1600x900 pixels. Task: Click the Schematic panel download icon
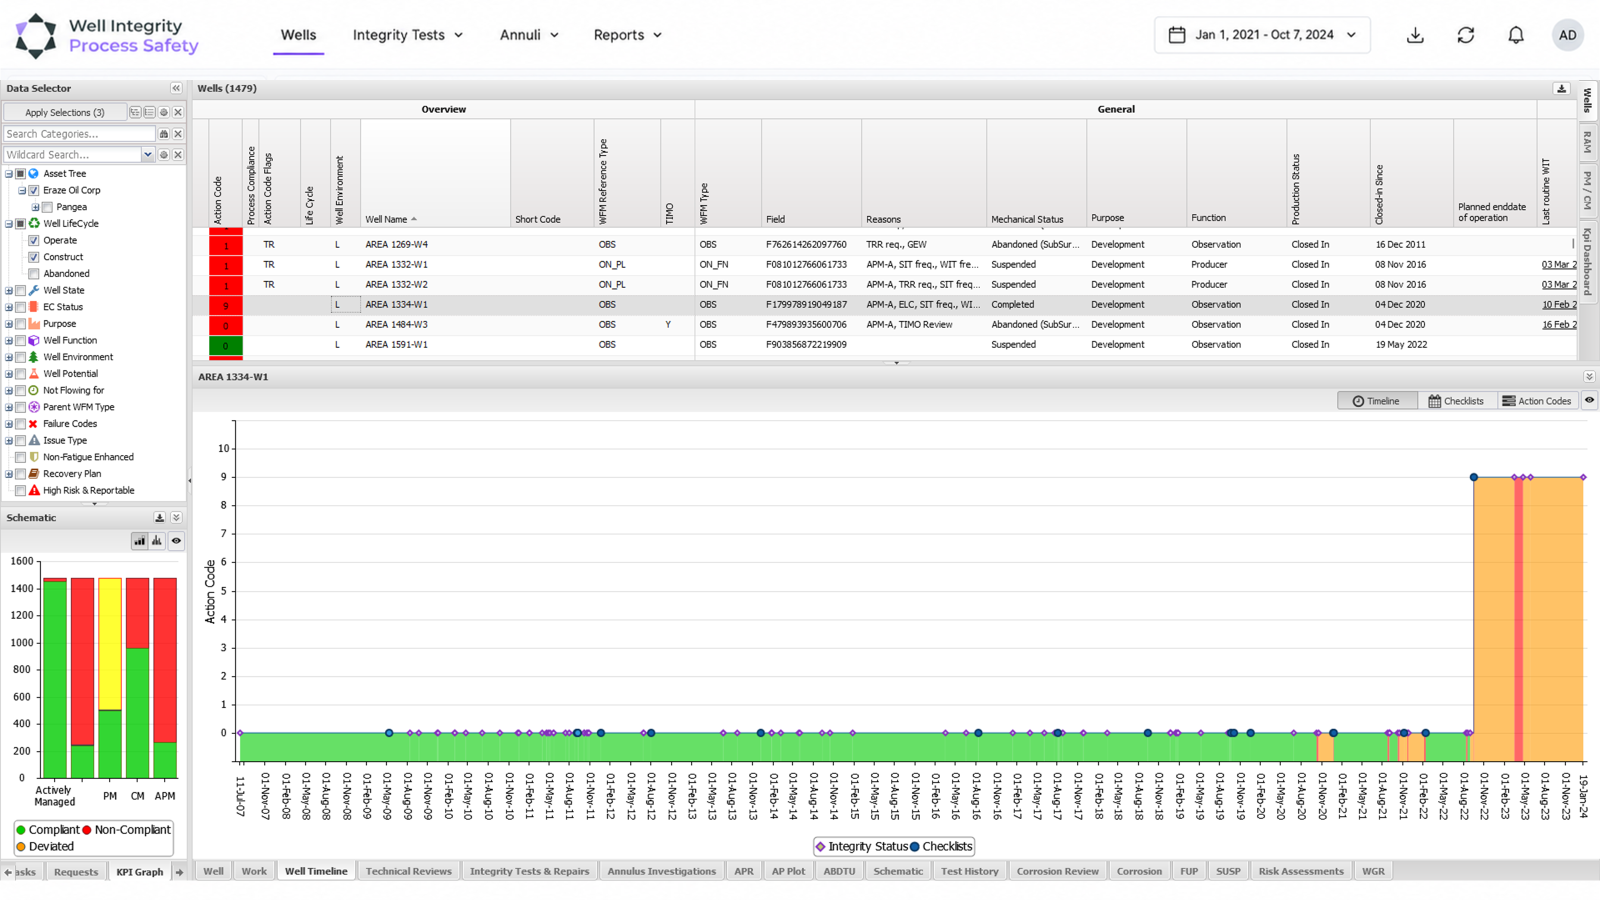click(159, 518)
